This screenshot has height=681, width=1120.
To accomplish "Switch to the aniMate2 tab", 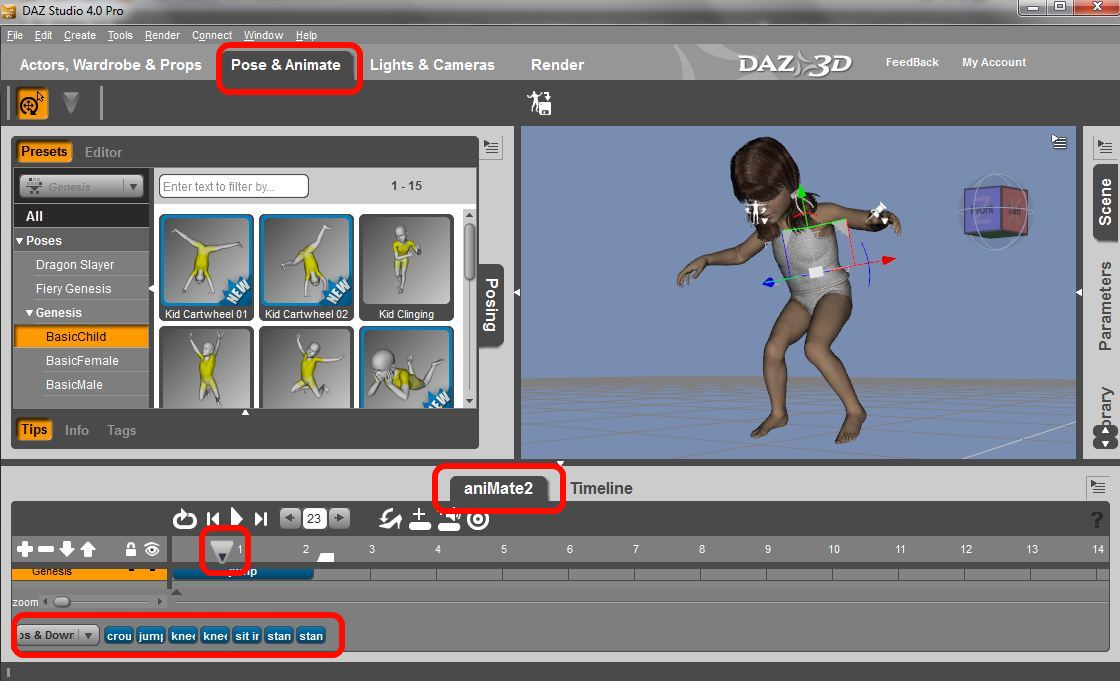I will (x=499, y=488).
